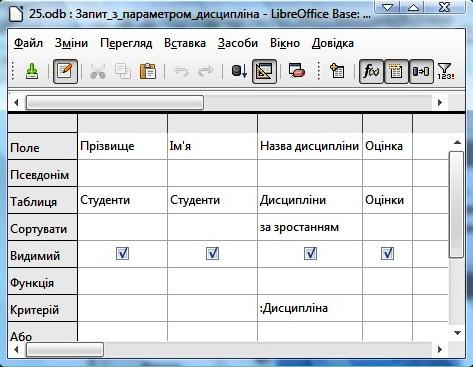Viewport: 473px width, 367px height.
Task: Select Студенти table cell under Прізвище
Action: click(x=122, y=200)
